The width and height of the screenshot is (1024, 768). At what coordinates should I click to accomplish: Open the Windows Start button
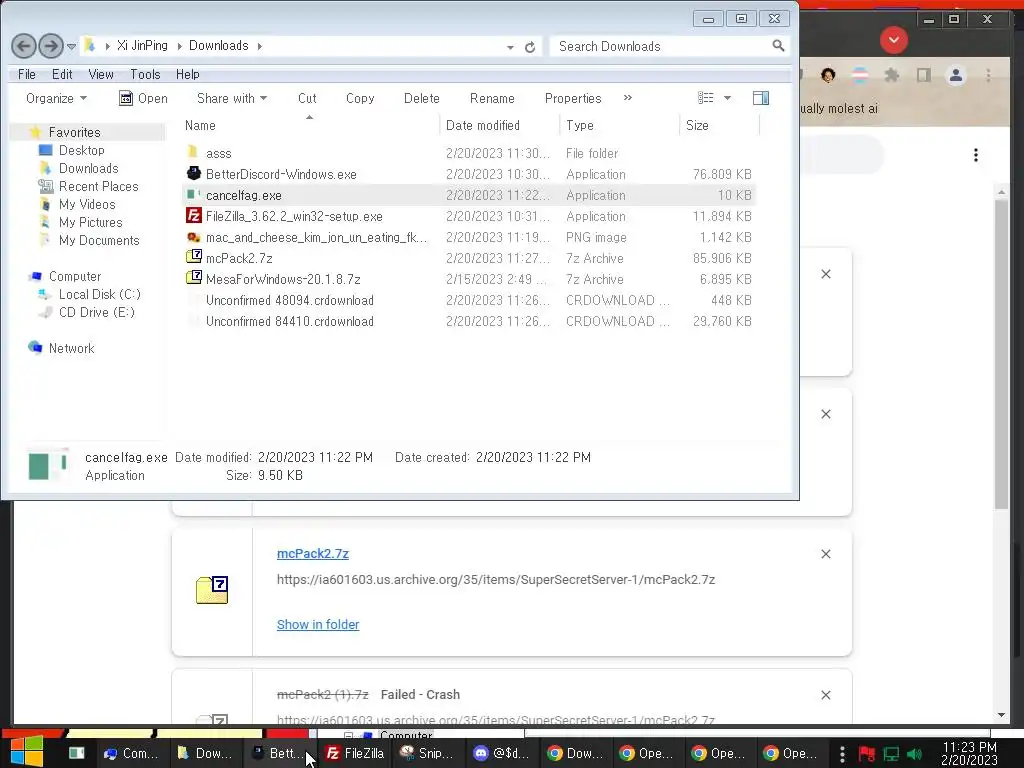[x=27, y=753]
